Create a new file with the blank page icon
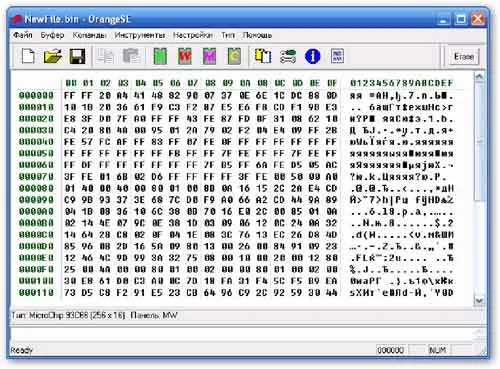The image size is (500, 369). [28, 56]
